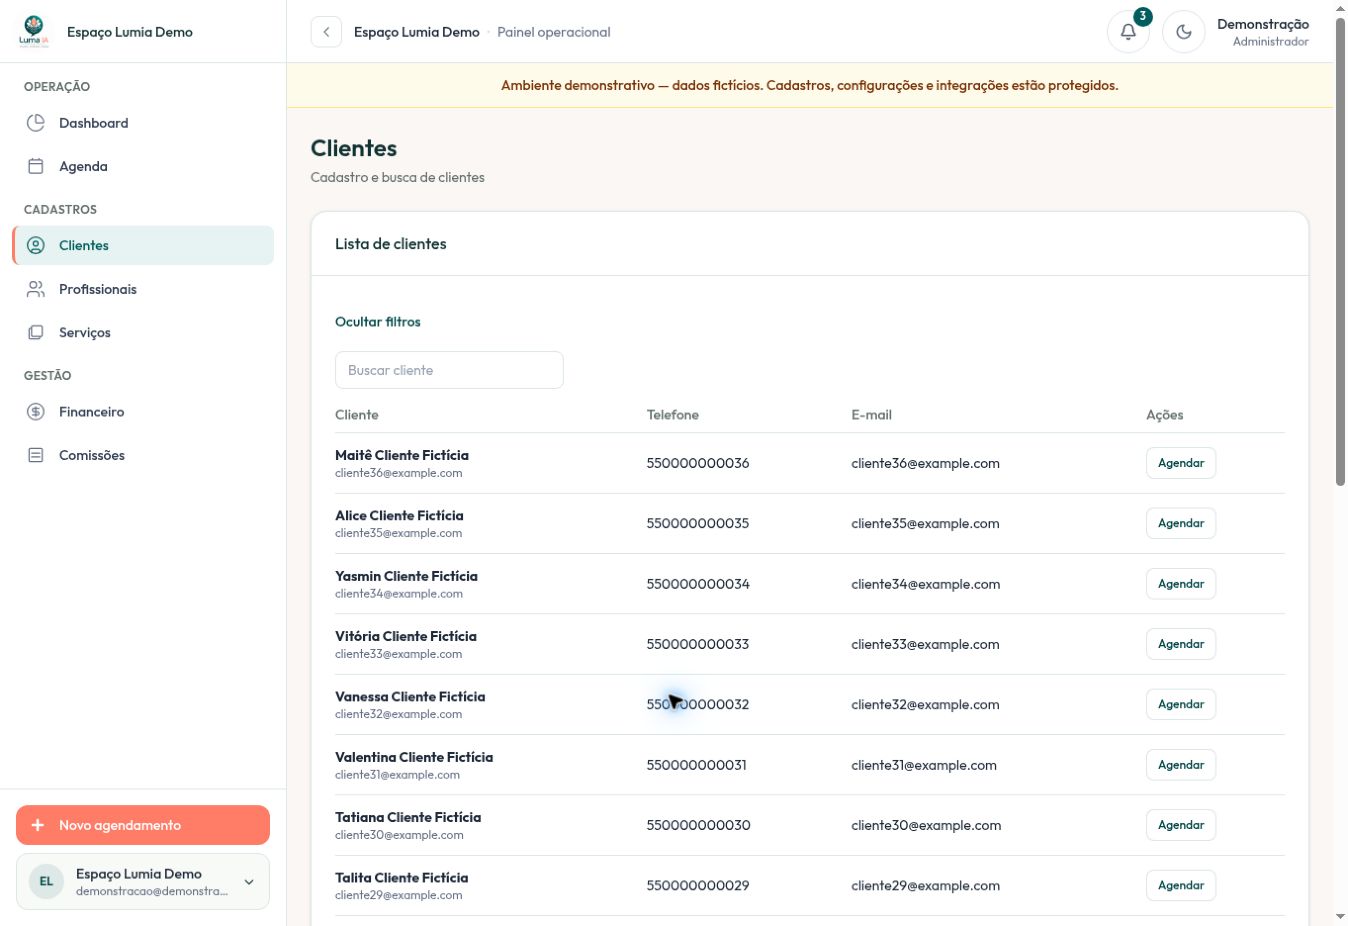Select email cliente35@example.com in E-mail column
Image resolution: width=1348 pixels, height=926 pixels.
click(925, 523)
